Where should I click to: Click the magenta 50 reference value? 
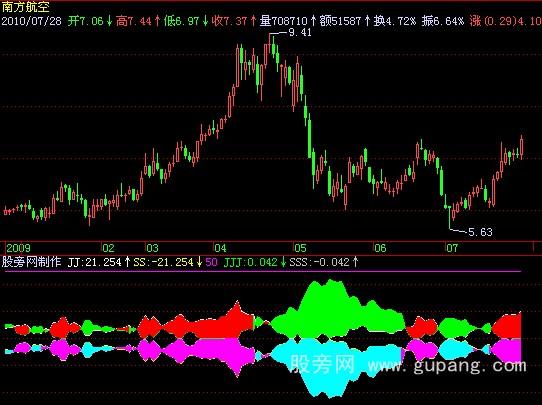211,262
